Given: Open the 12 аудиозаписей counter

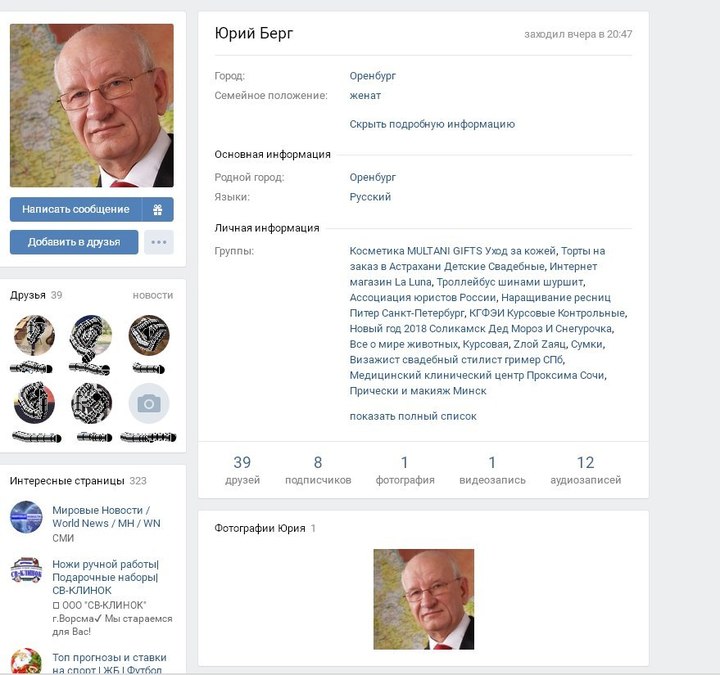Looking at the screenshot, I should (x=585, y=470).
